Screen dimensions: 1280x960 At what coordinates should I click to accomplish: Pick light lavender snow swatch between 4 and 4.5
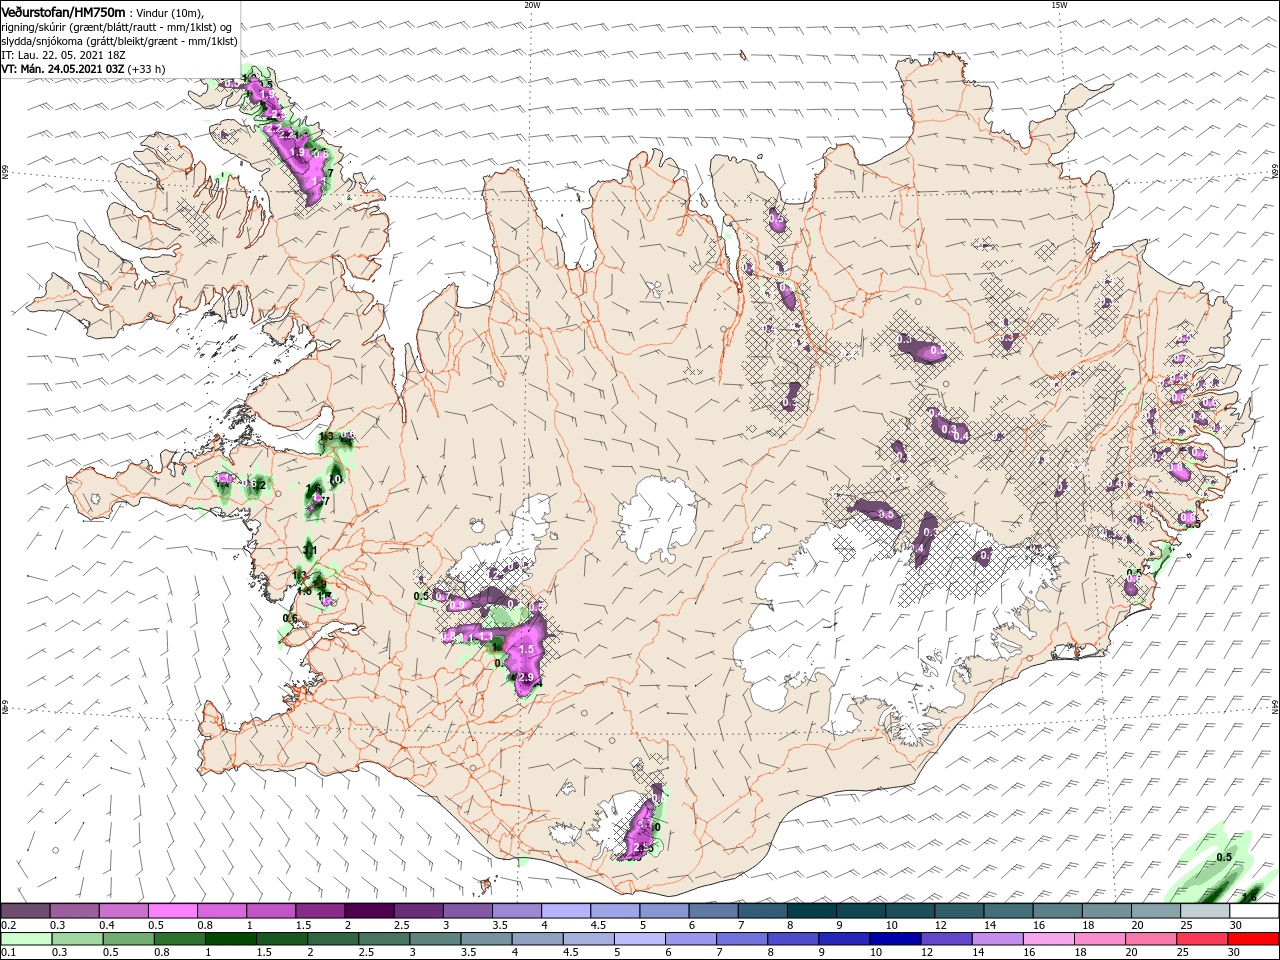pos(566,911)
